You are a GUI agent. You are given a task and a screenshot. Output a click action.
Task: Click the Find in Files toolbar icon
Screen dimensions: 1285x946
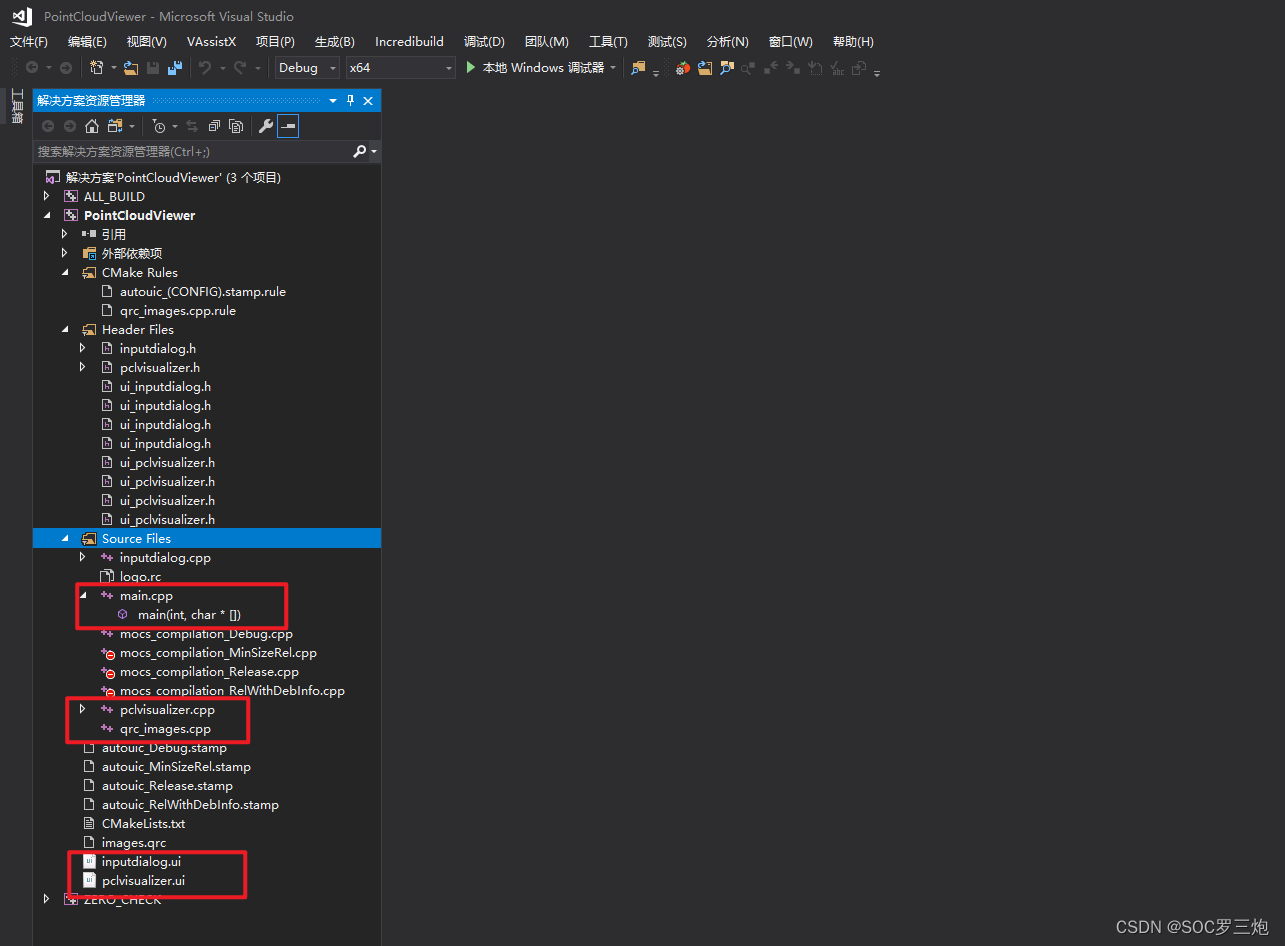tap(638, 68)
